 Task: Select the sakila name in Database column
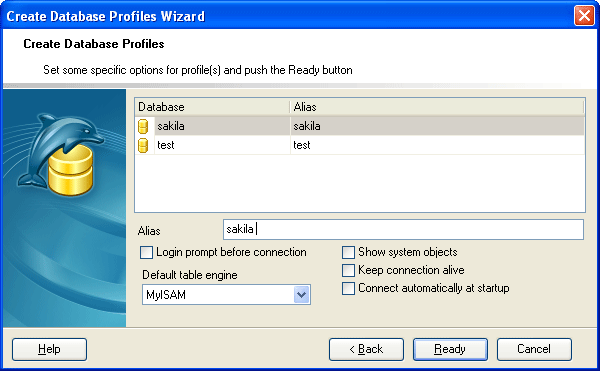[x=171, y=126]
